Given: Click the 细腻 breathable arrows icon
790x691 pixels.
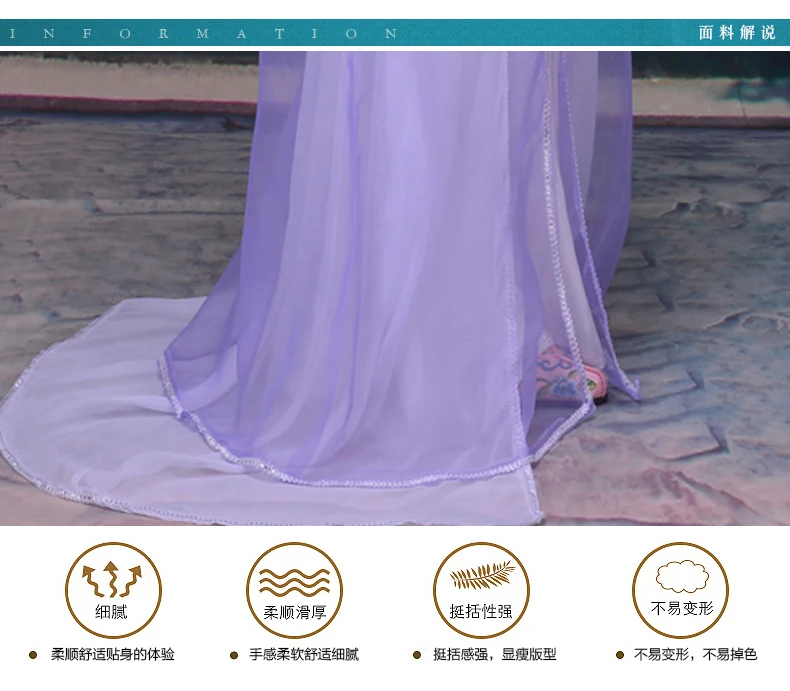Looking at the screenshot, I should click(113, 590).
